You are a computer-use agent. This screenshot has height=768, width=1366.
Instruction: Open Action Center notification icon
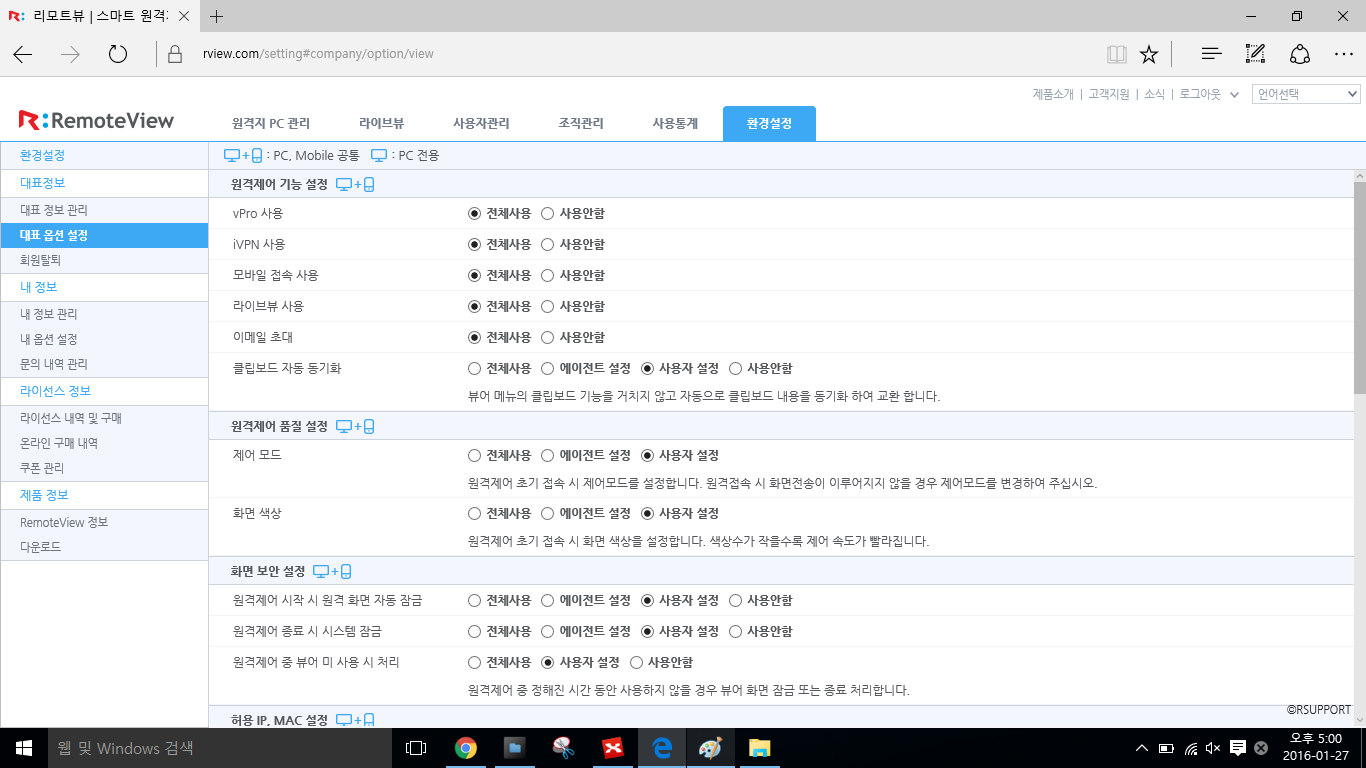click(1238, 748)
